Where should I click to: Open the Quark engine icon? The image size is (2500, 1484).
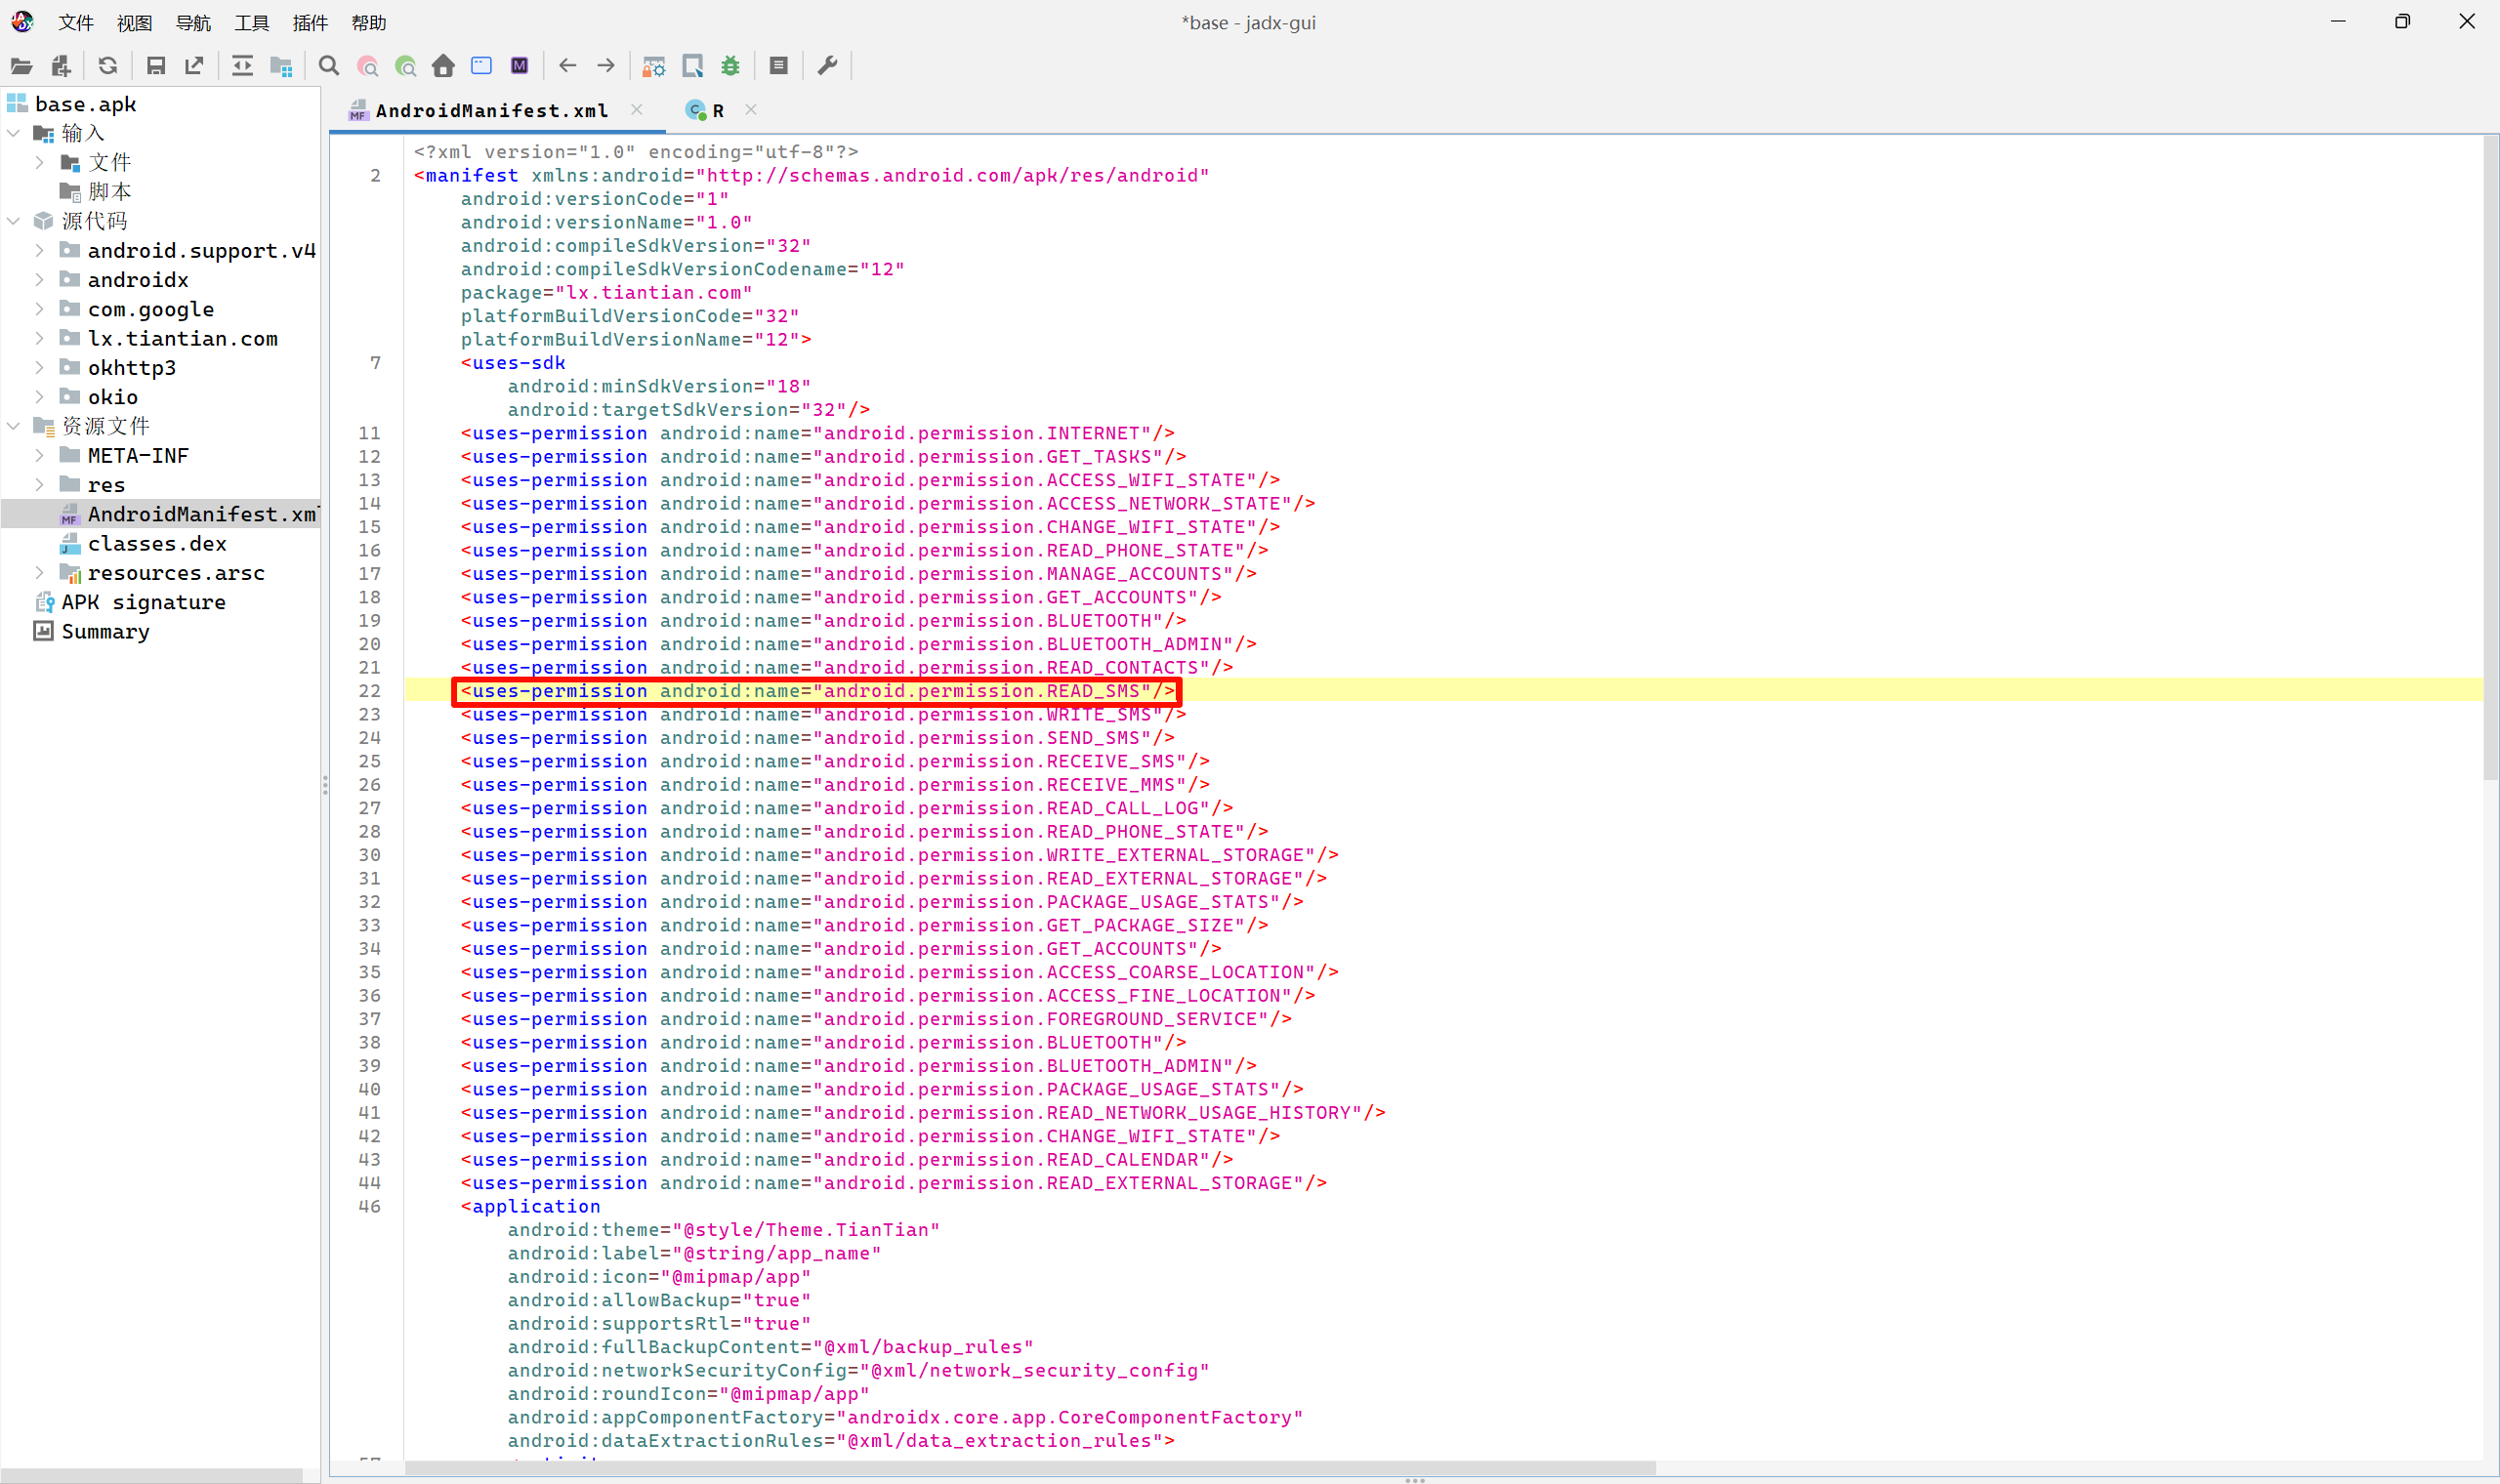(x=692, y=66)
